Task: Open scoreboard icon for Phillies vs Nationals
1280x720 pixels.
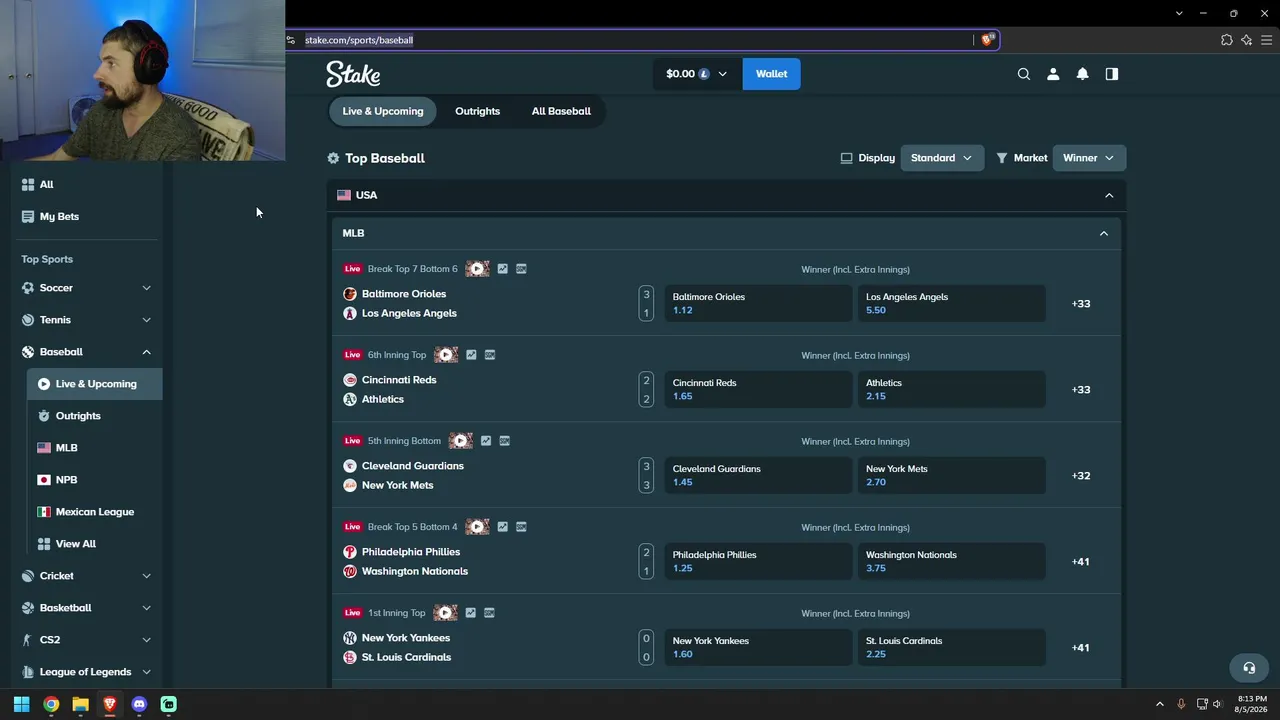Action: [521, 527]
